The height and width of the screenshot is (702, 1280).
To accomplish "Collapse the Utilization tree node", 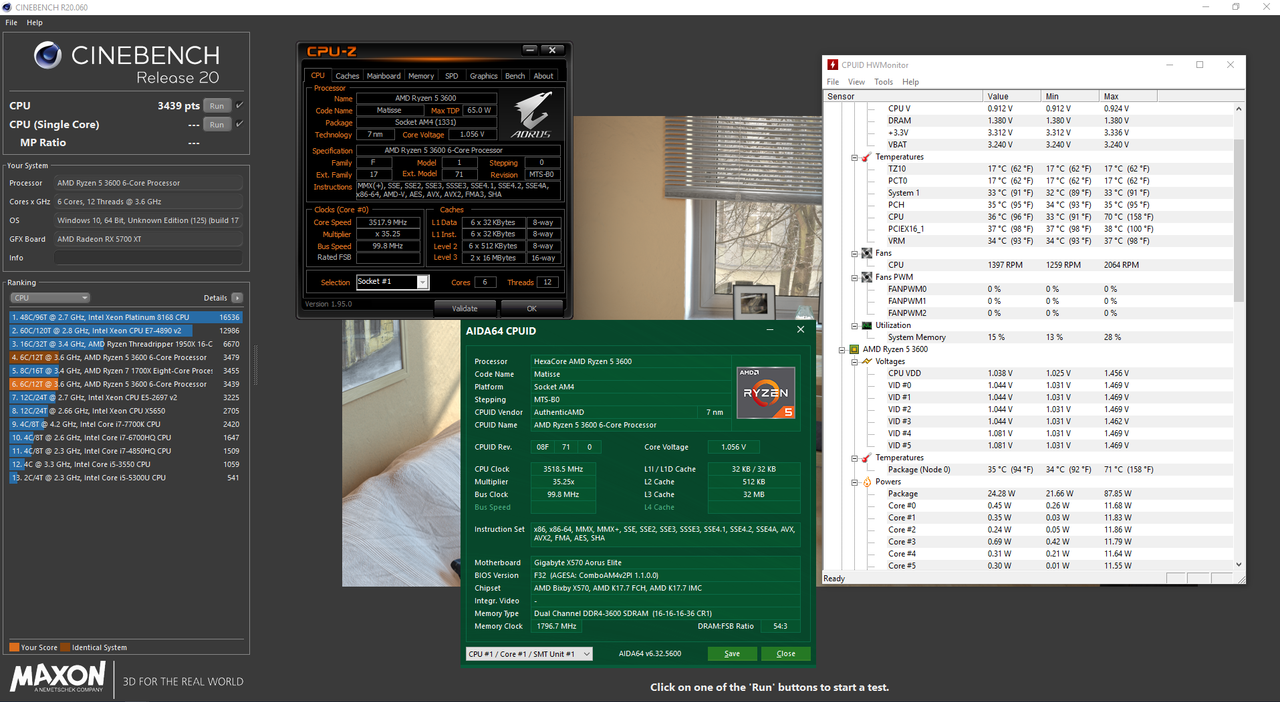I will coord(855,325).
